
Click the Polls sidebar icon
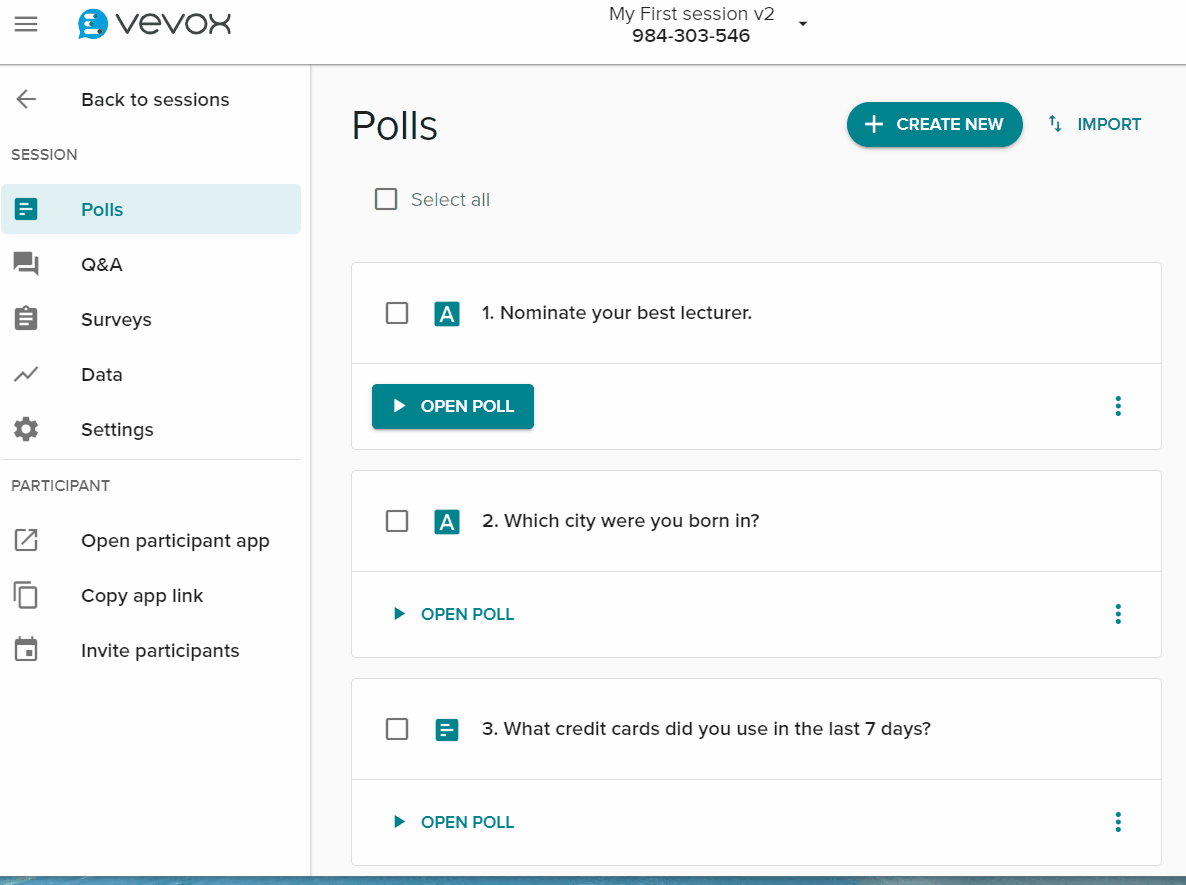pyautogui.click(x=26, y=209)
